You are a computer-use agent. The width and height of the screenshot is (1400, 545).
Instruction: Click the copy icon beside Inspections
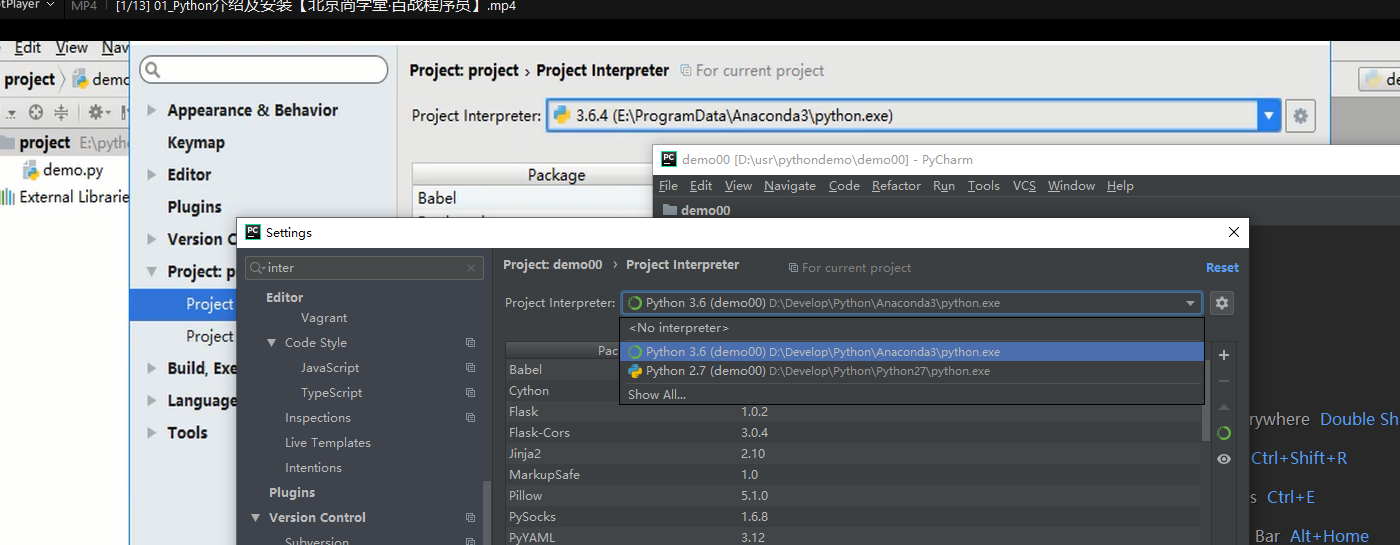pos(470,418)
